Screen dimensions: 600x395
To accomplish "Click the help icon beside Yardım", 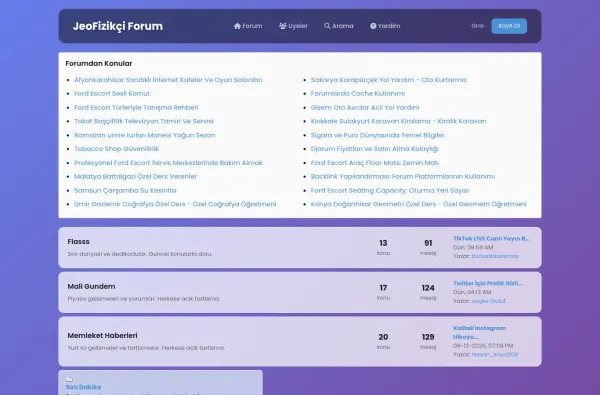I will pos(373,26).
